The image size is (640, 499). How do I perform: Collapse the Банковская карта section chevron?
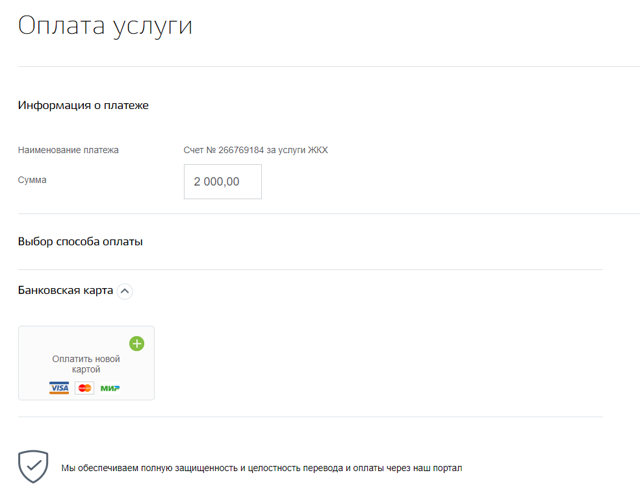point(125,291)
